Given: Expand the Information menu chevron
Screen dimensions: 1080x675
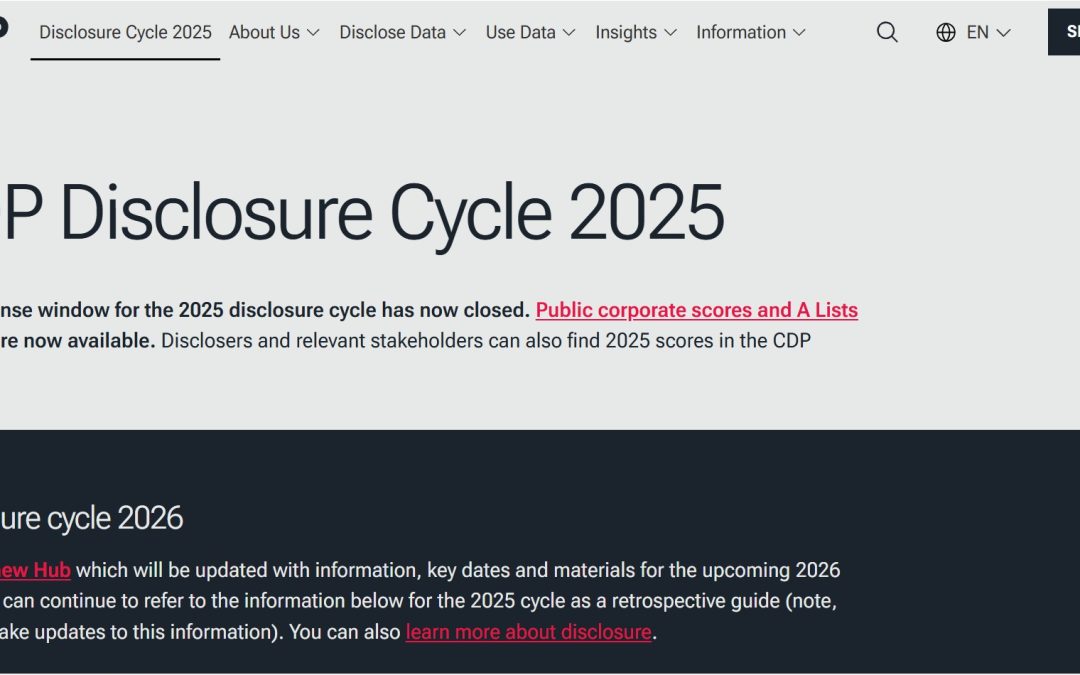Looking at the screenshot, I should 799,32.
